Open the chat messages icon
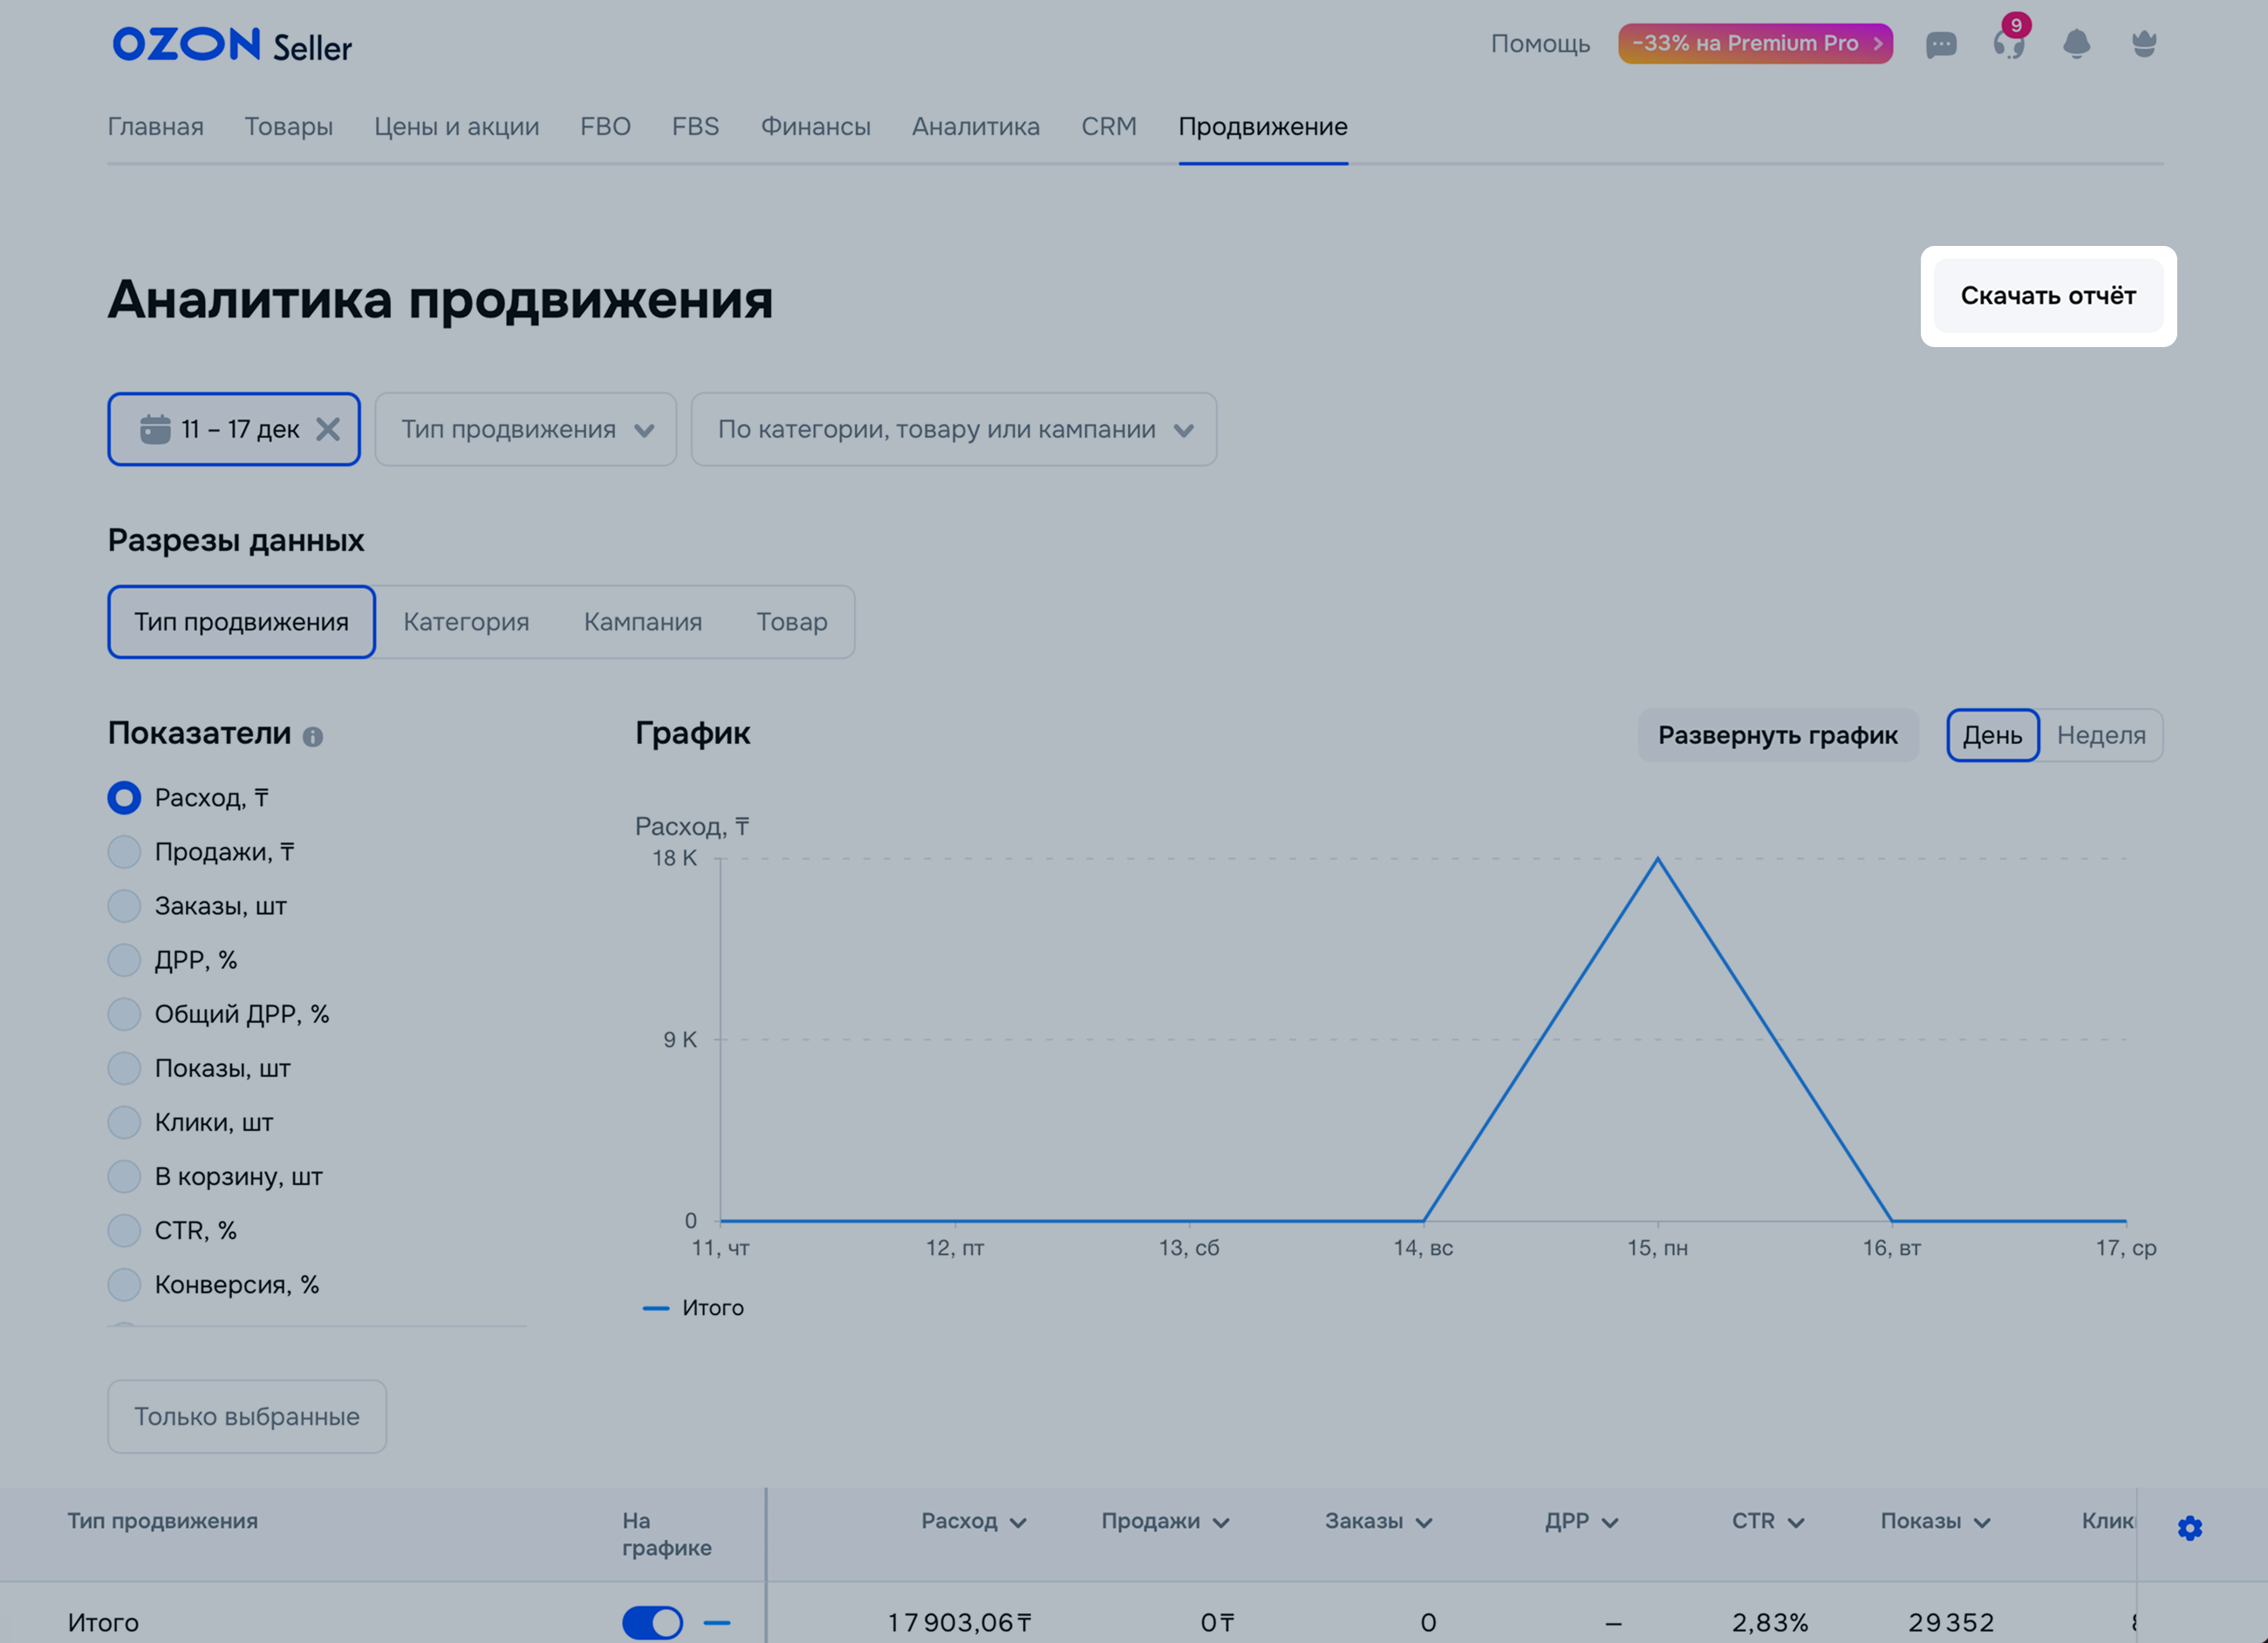 tap(1940, 45)
